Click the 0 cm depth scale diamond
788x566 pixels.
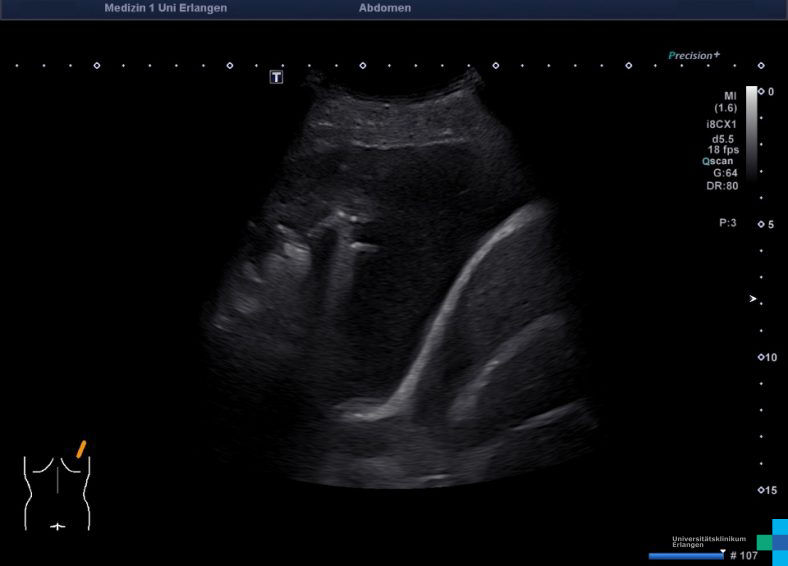pos(761,91)
